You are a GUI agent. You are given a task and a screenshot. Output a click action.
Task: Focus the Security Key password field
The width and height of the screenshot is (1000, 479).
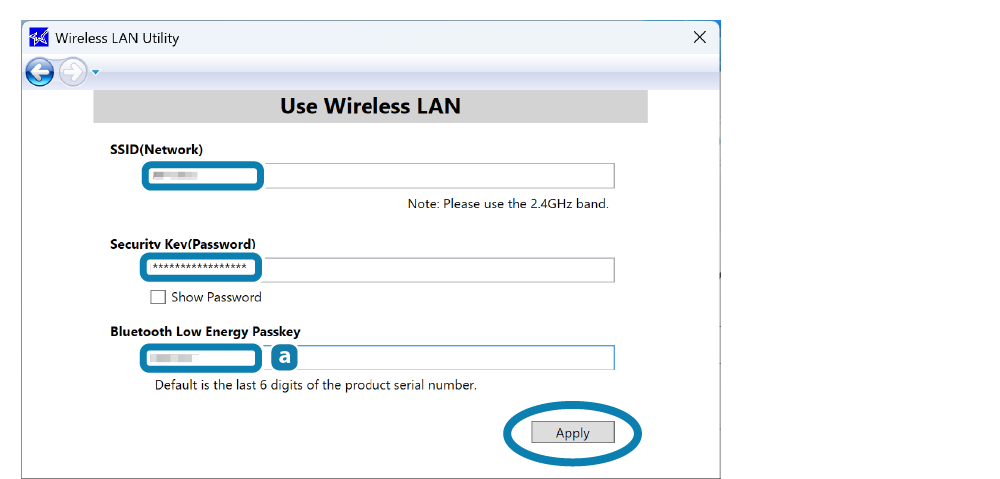coord(440,270)
